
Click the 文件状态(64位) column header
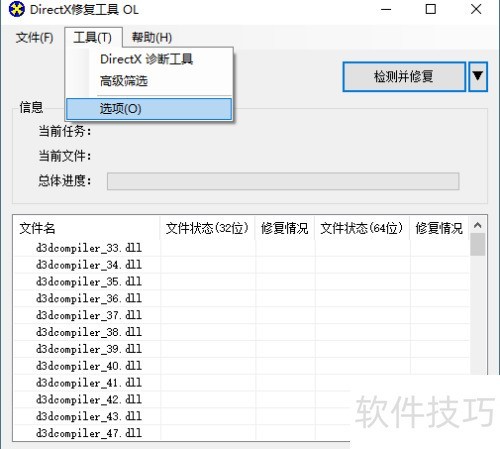(x=362, y=228)
